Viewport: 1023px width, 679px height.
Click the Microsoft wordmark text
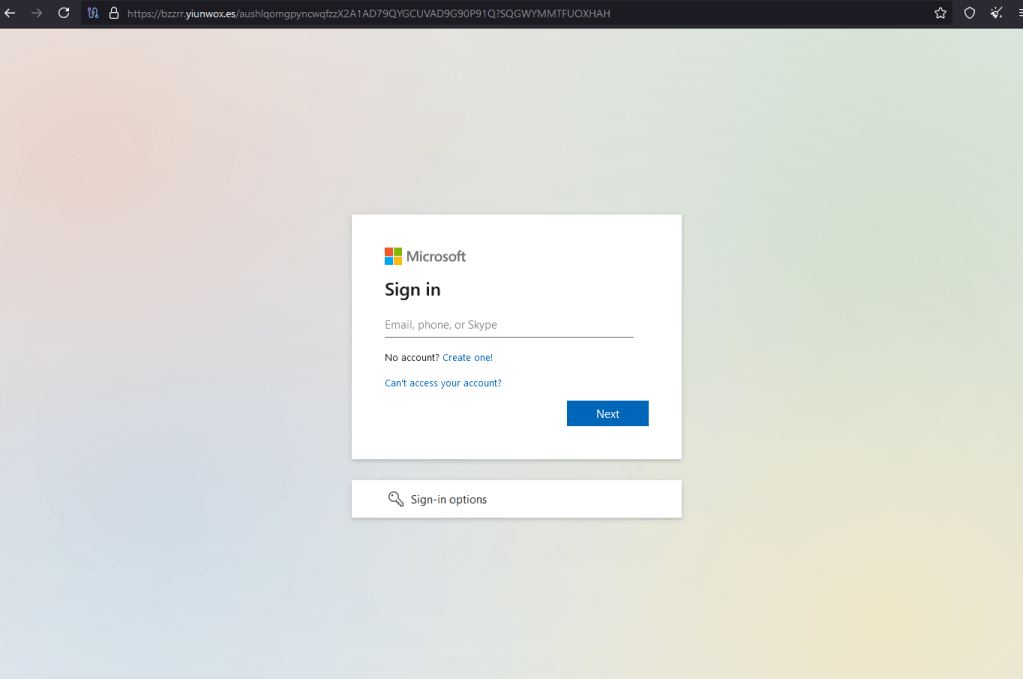pos(436,256)
